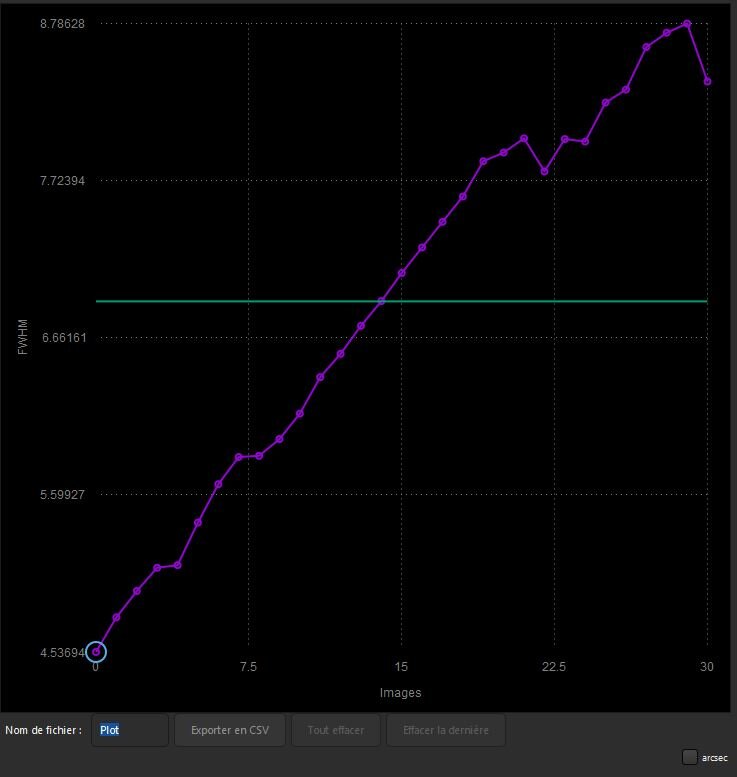This screenshot has height=777, width=737.
Task: Click the 7.5 x-axis tick label
Action: tap(248, 666)
